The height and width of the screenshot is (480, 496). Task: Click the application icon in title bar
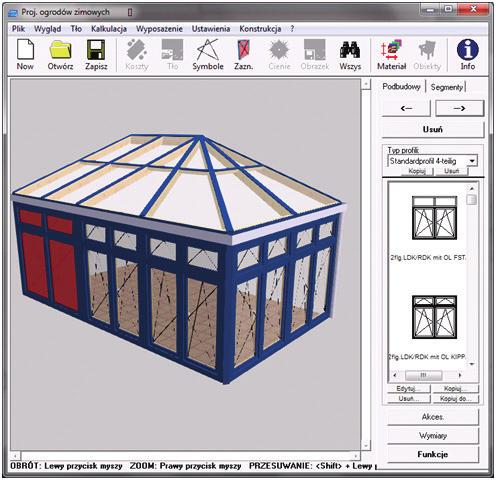click(13, 13)
